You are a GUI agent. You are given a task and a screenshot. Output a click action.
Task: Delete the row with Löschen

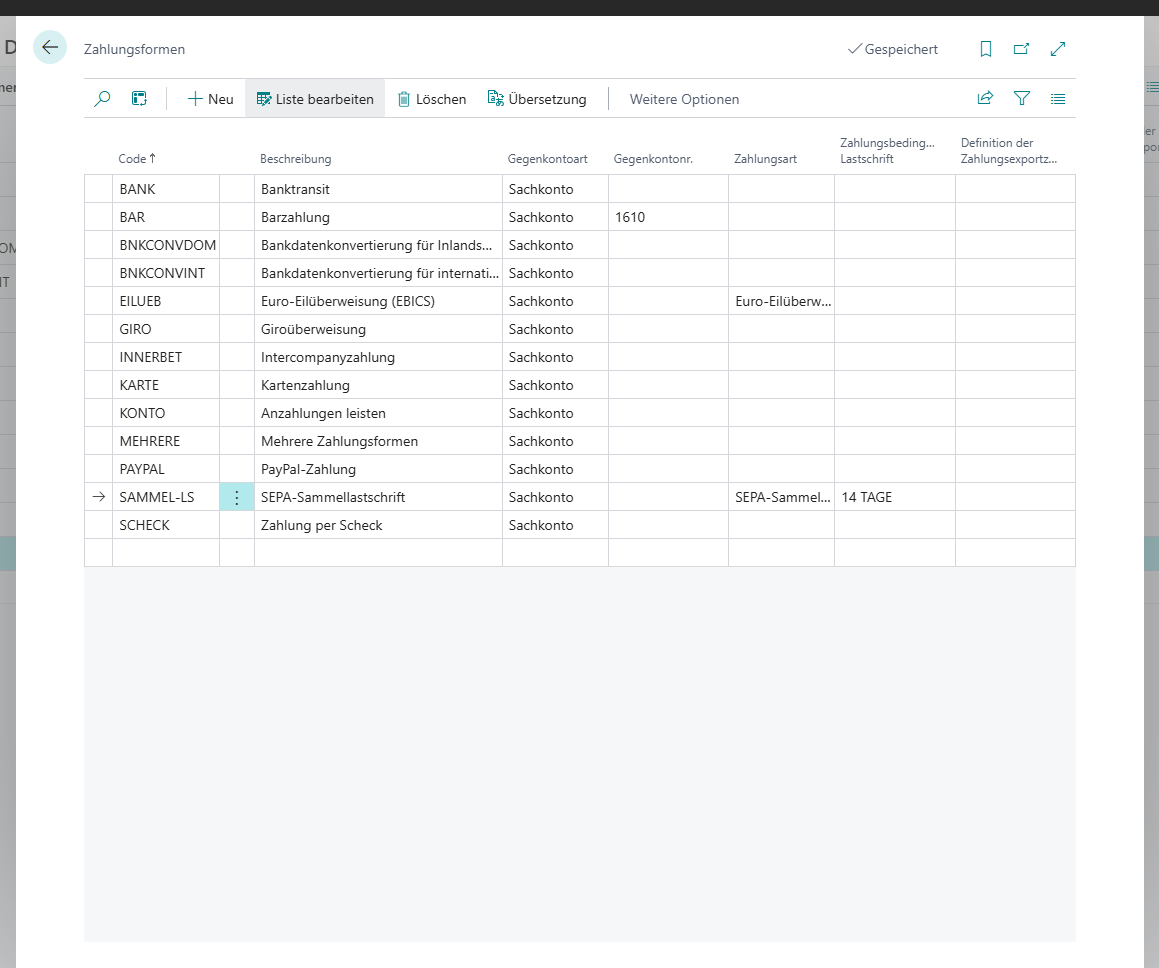tap(432, 99)
